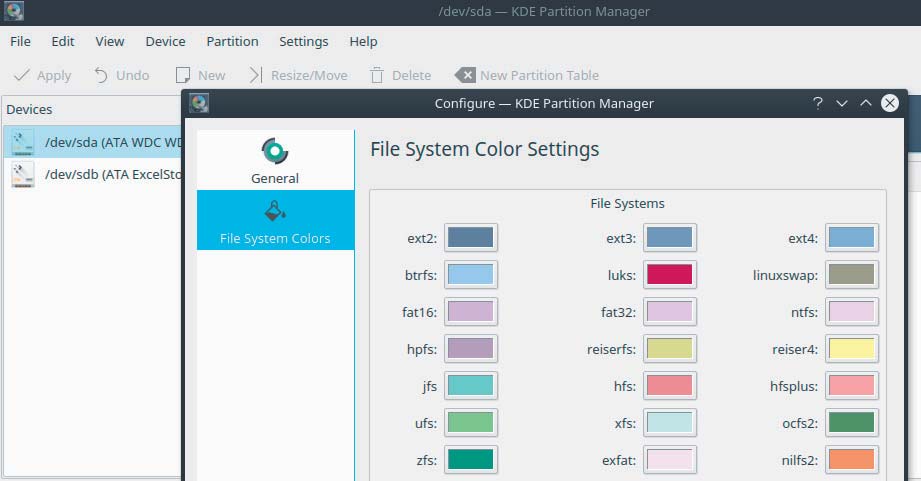Select the hpfs color button
921x481 pixels.
click(470, 348)
